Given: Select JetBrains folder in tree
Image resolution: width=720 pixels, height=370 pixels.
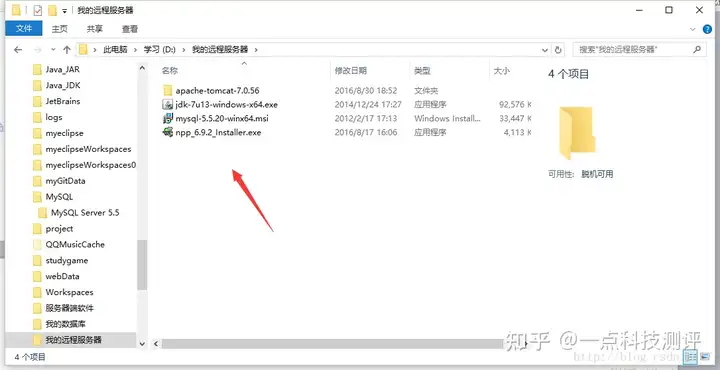Looking at the screenshot, I should click(x=63, y=101).
